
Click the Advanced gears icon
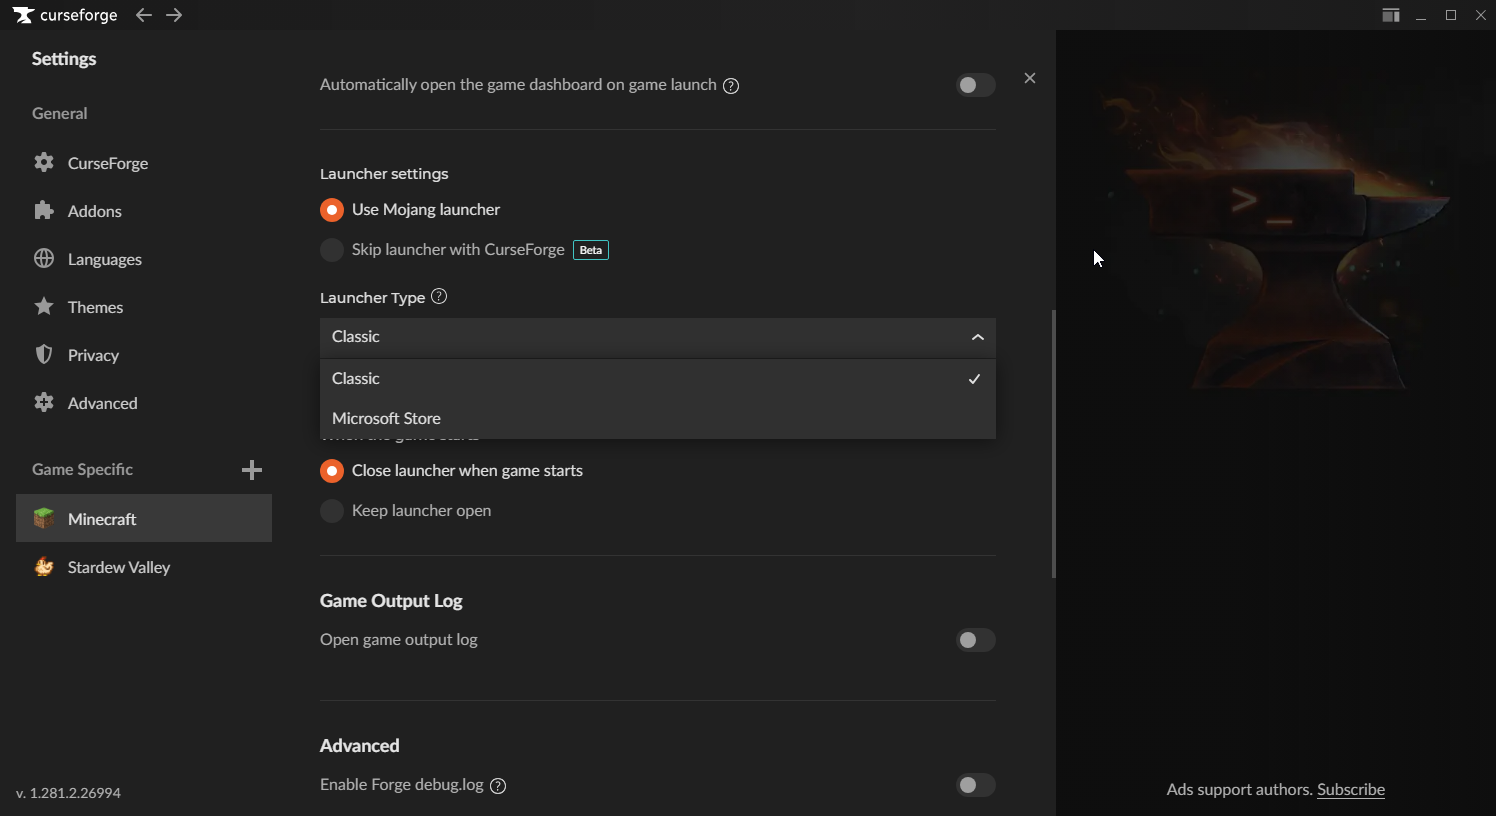tap(44, 402)
